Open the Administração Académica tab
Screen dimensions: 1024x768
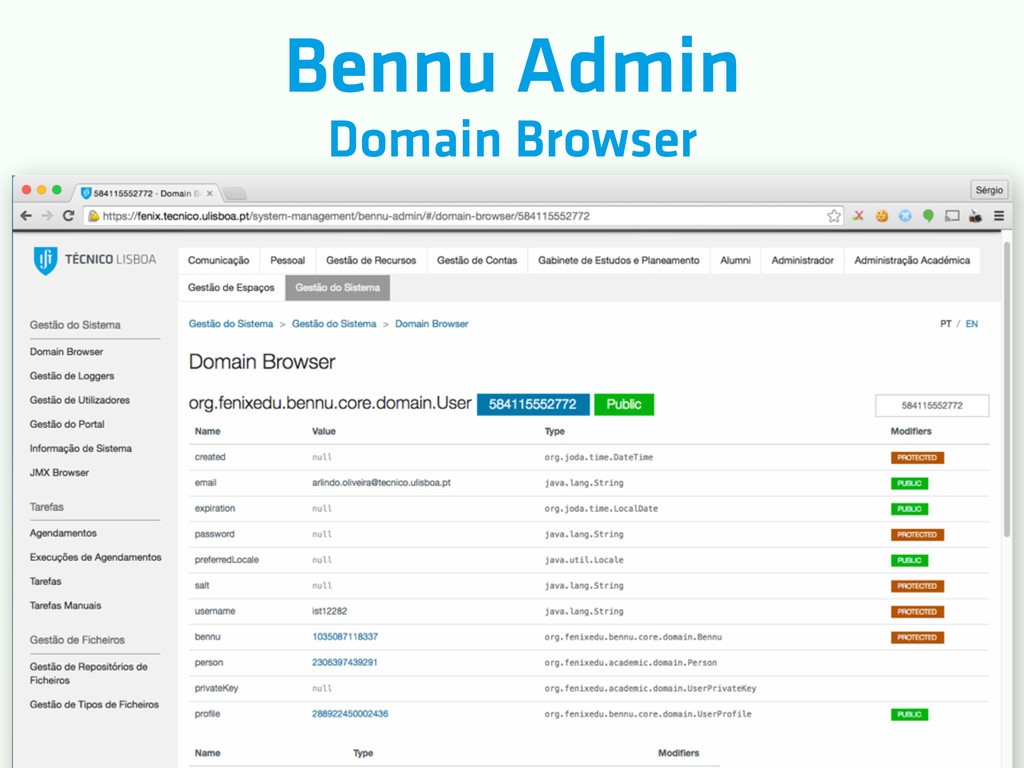912,260
